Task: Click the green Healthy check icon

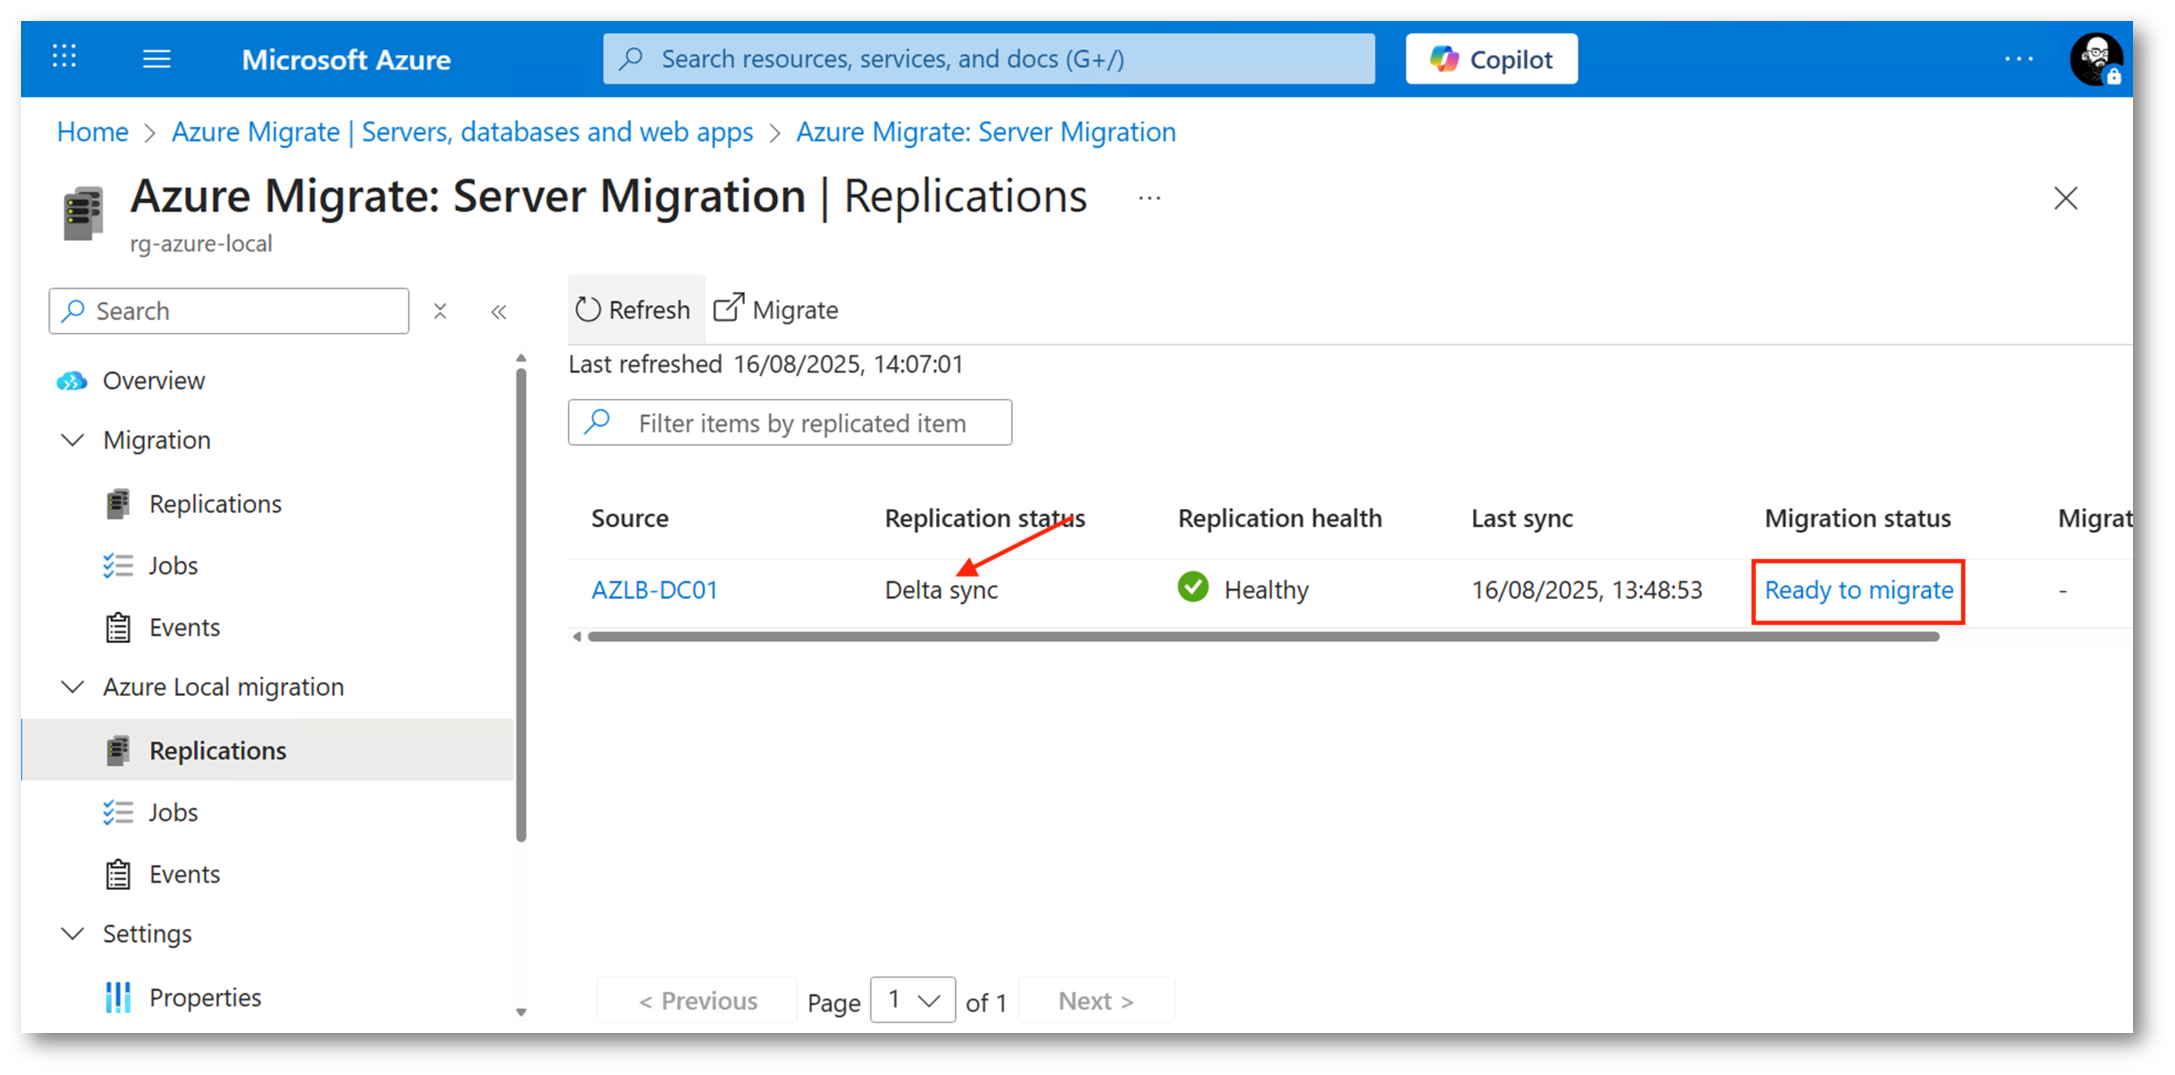Action: [1193, 588]
